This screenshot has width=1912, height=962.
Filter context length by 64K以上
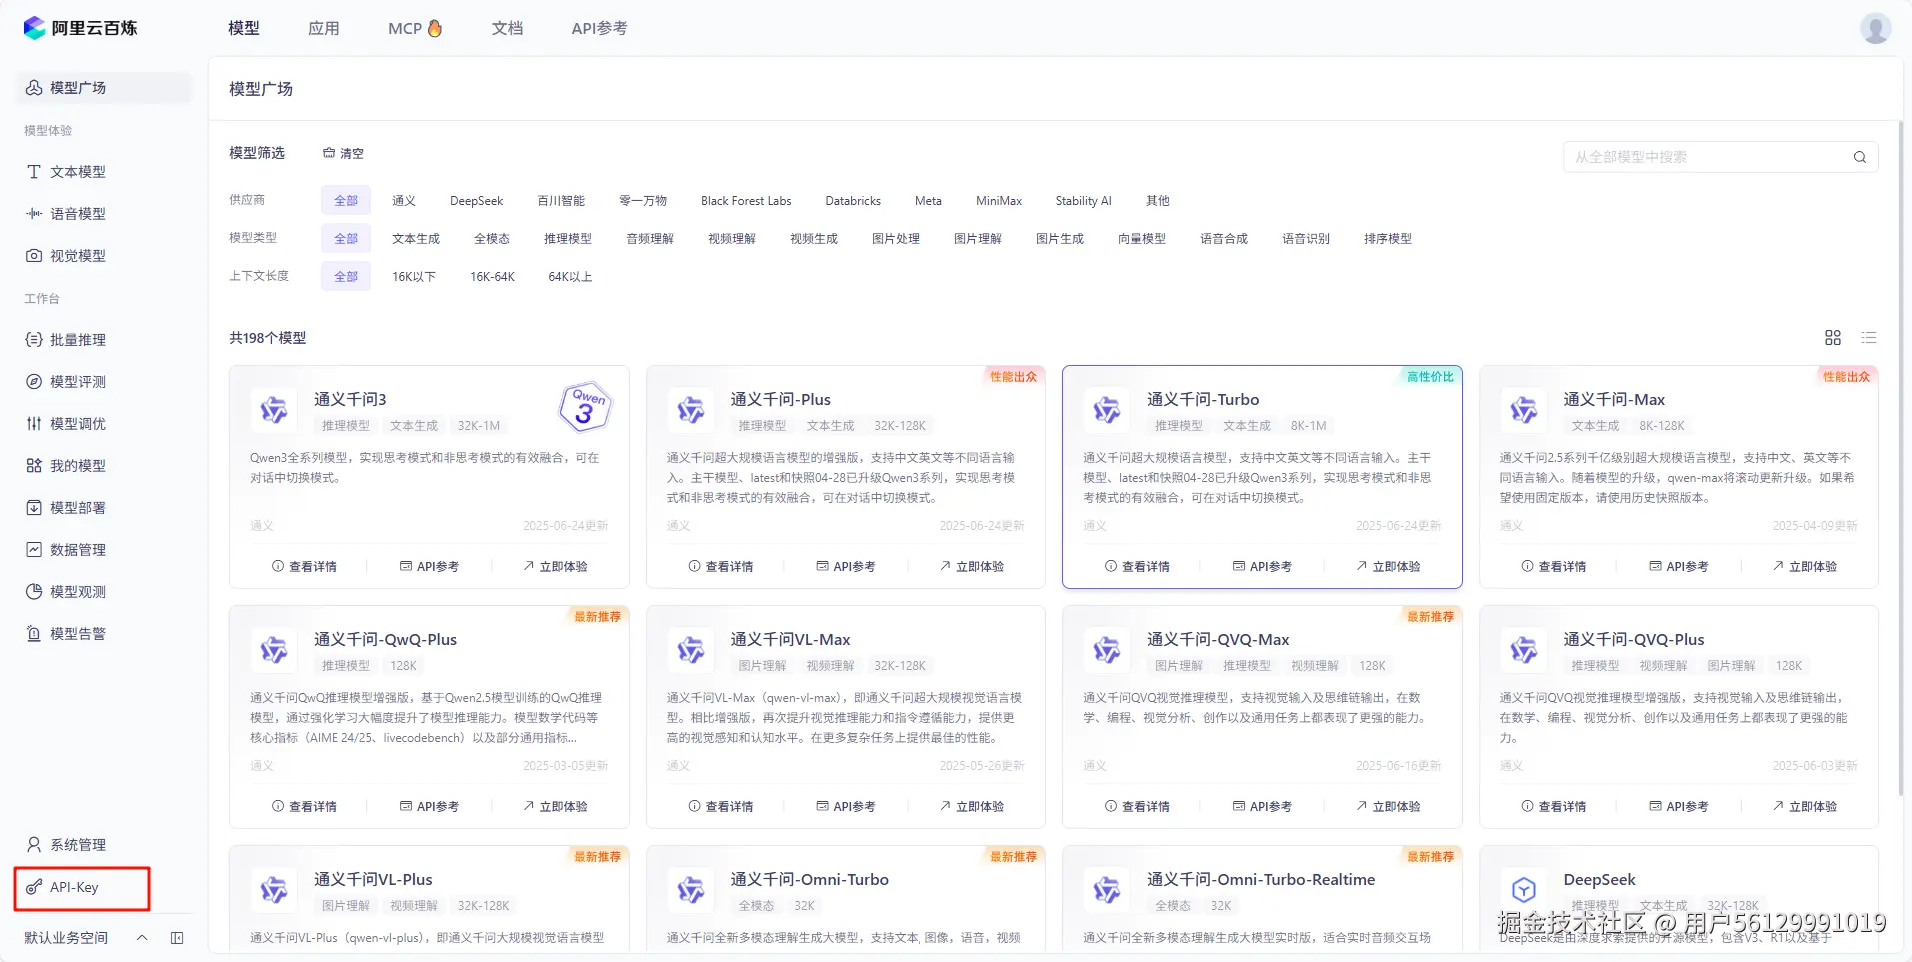pyautogui.click(x=570, y=277)
